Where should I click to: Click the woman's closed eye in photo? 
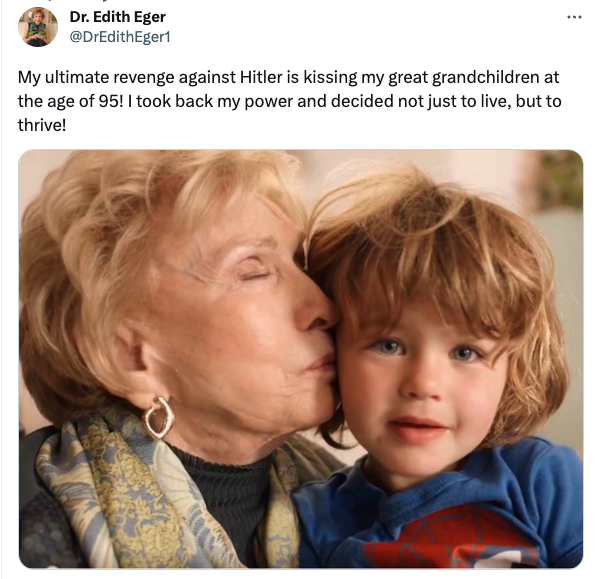[254, 276]
